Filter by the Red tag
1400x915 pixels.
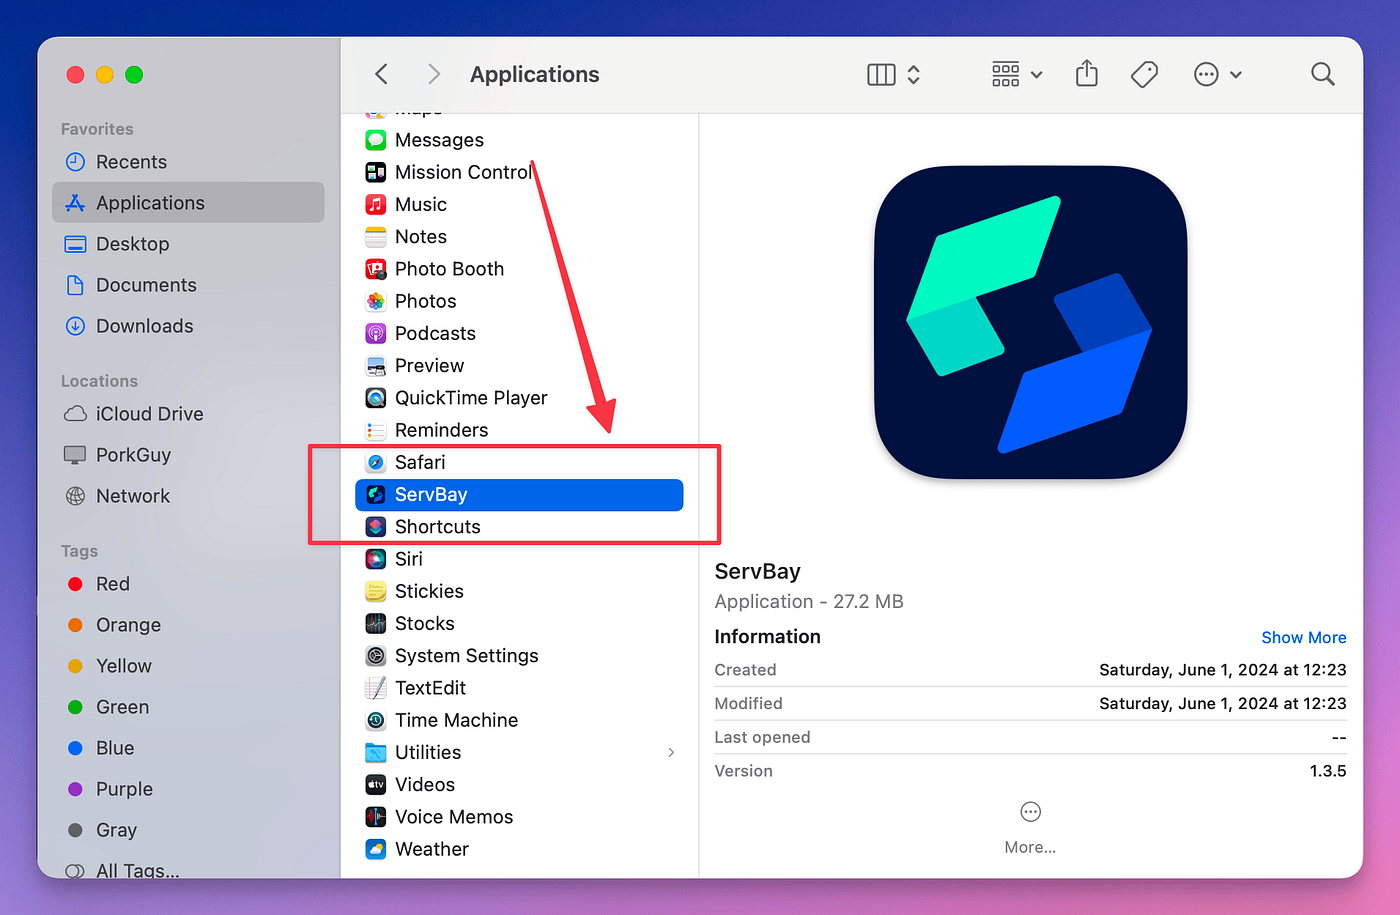tap(188, 584)
